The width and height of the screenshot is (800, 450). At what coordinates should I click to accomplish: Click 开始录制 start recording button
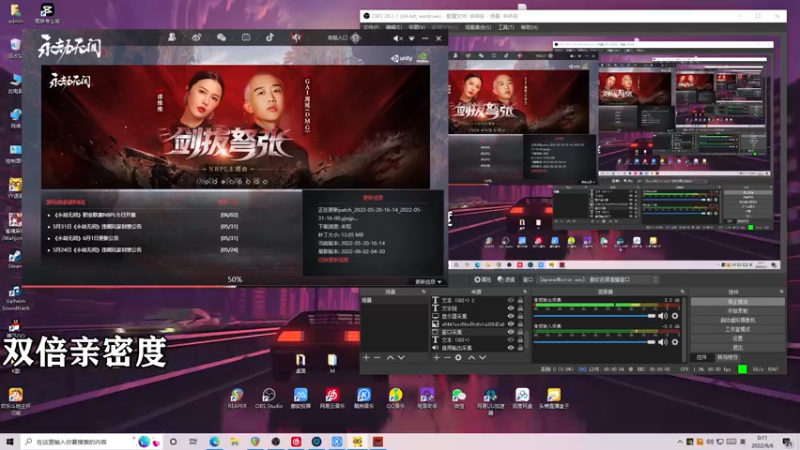[x=737, y=311]
